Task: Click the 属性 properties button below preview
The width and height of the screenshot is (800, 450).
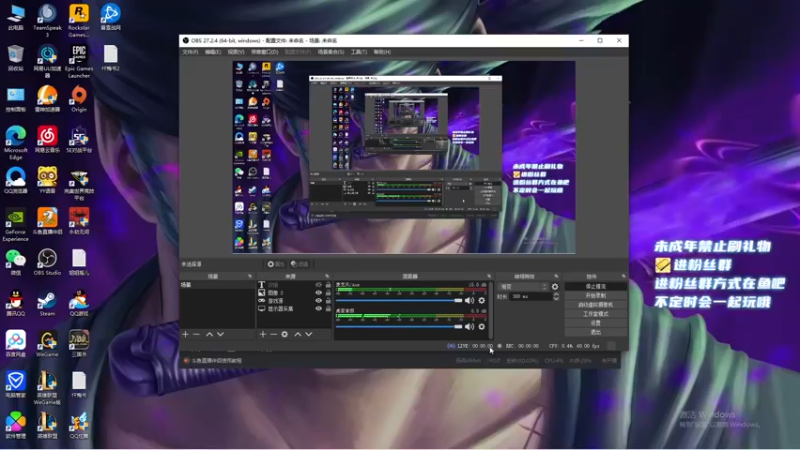Action: 276,264
